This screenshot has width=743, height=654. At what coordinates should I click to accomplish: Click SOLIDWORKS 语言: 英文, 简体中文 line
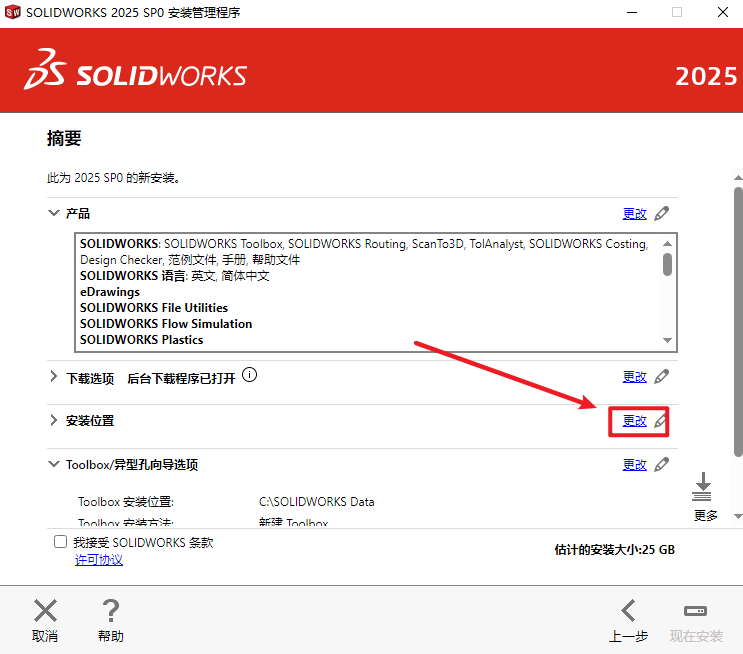(x=175, y=276)
